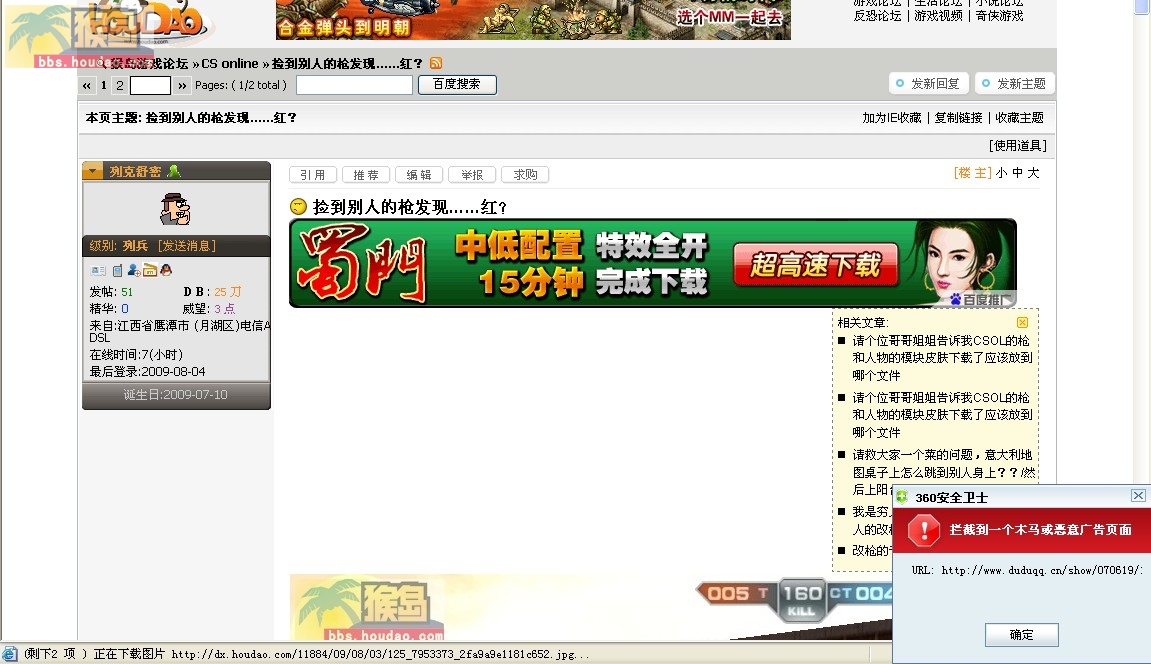Open the profile card icon under the avatar
This screenshot has width=1151, height=664.
coord(98,271)
